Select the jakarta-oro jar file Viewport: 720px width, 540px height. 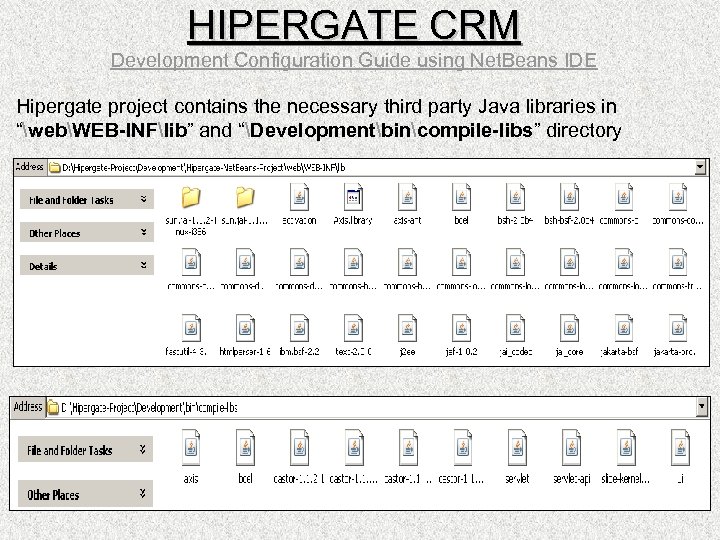(678, 328)
